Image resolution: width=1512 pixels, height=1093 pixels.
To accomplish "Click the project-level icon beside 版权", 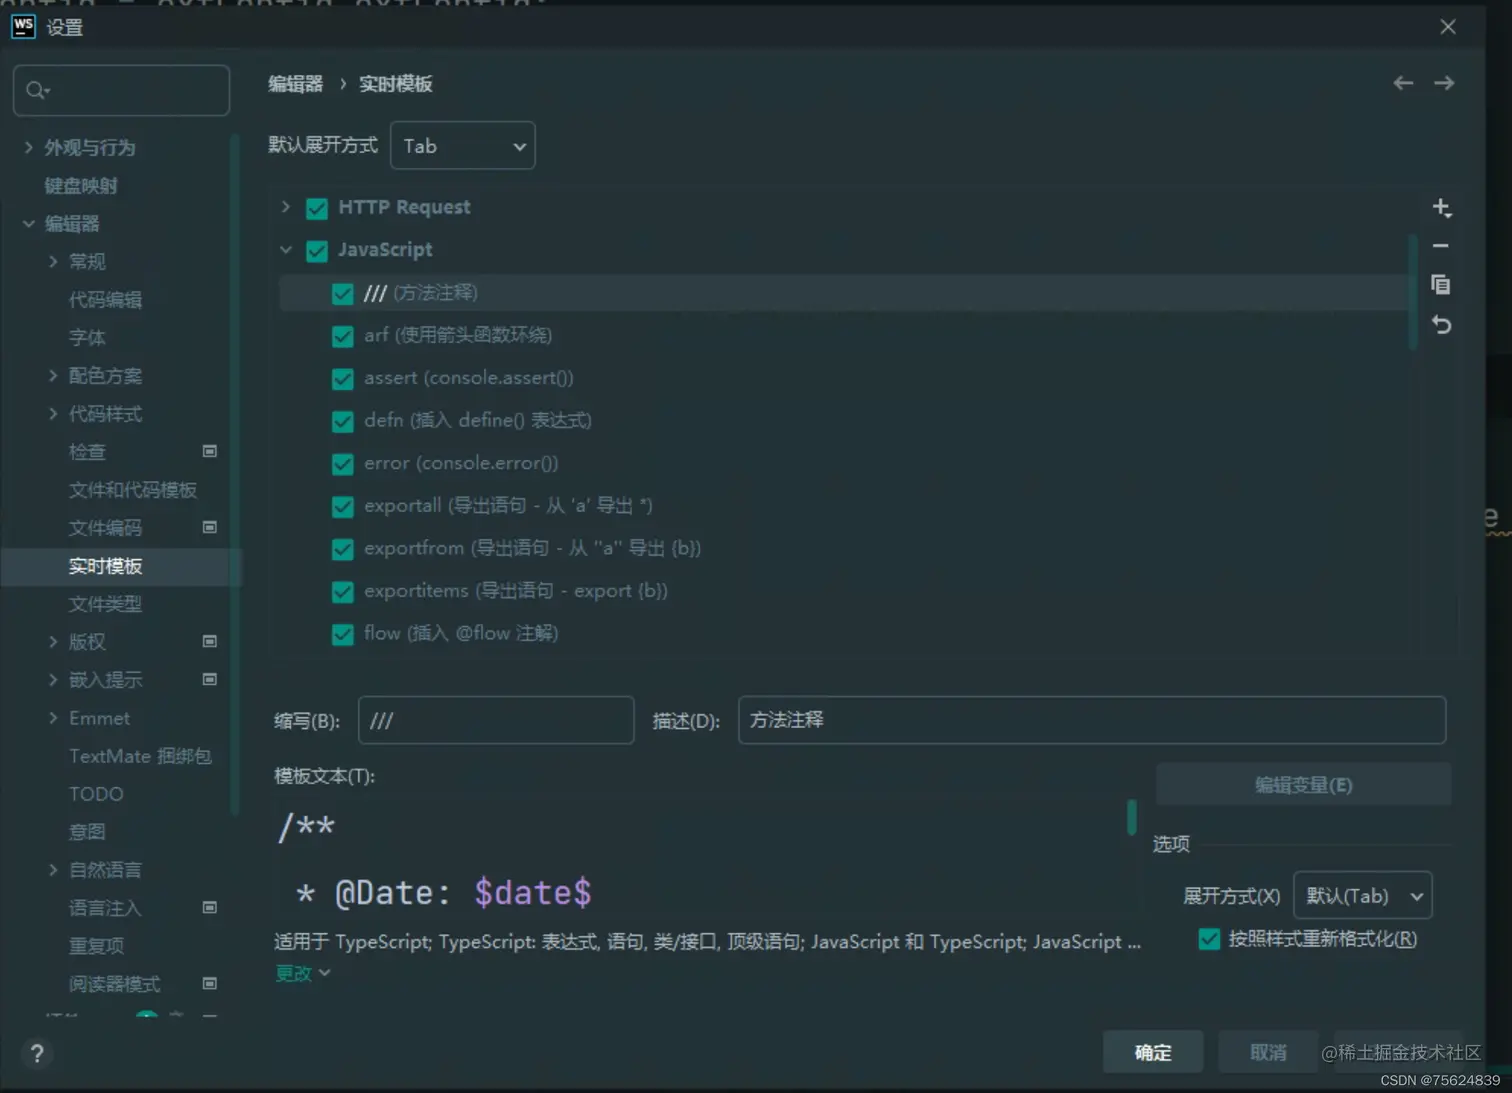I will (x=210, y=641).
